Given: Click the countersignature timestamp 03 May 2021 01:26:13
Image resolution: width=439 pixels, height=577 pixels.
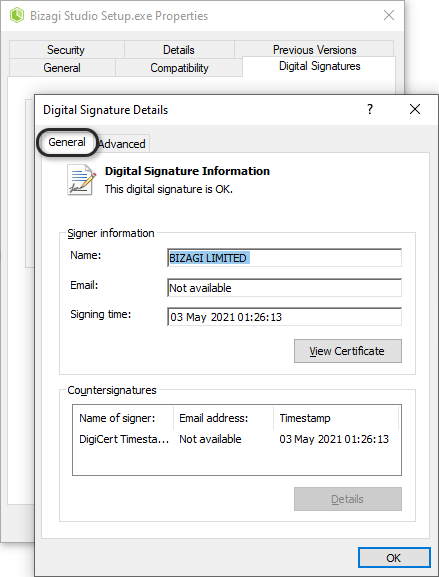Looking at the screenshot, I should tap(334, 439).
